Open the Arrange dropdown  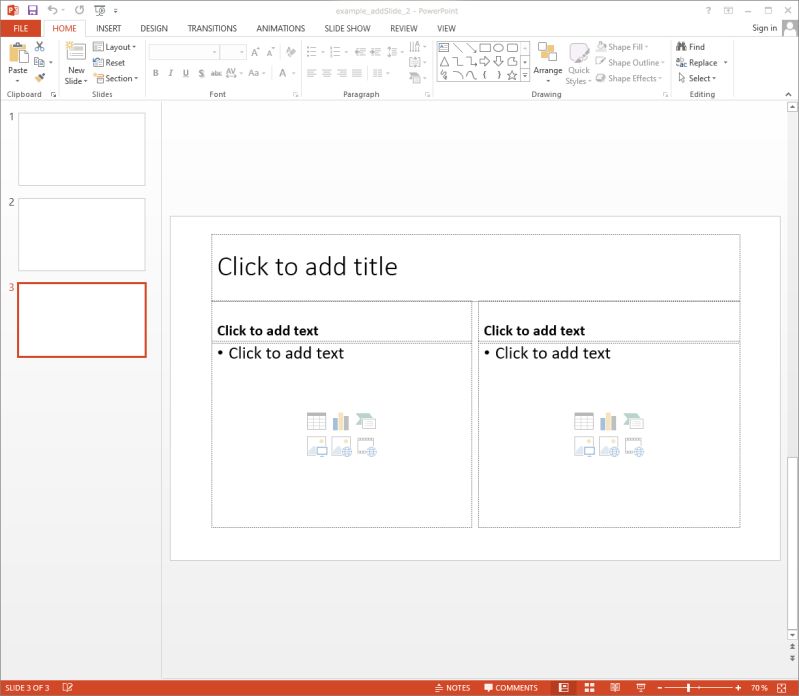[548, 63]
